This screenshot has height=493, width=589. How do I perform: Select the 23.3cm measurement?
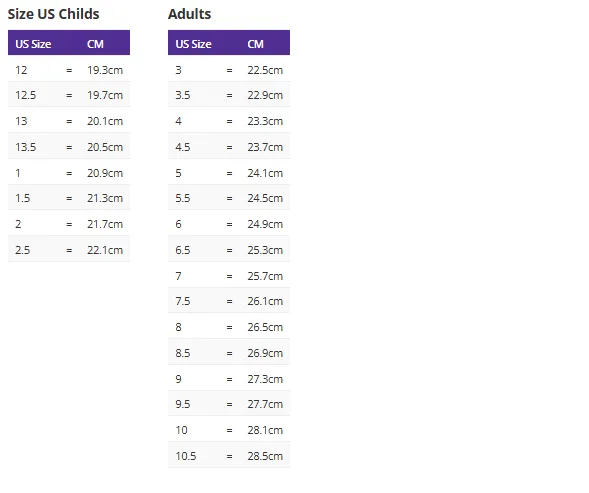click(265, 121)
